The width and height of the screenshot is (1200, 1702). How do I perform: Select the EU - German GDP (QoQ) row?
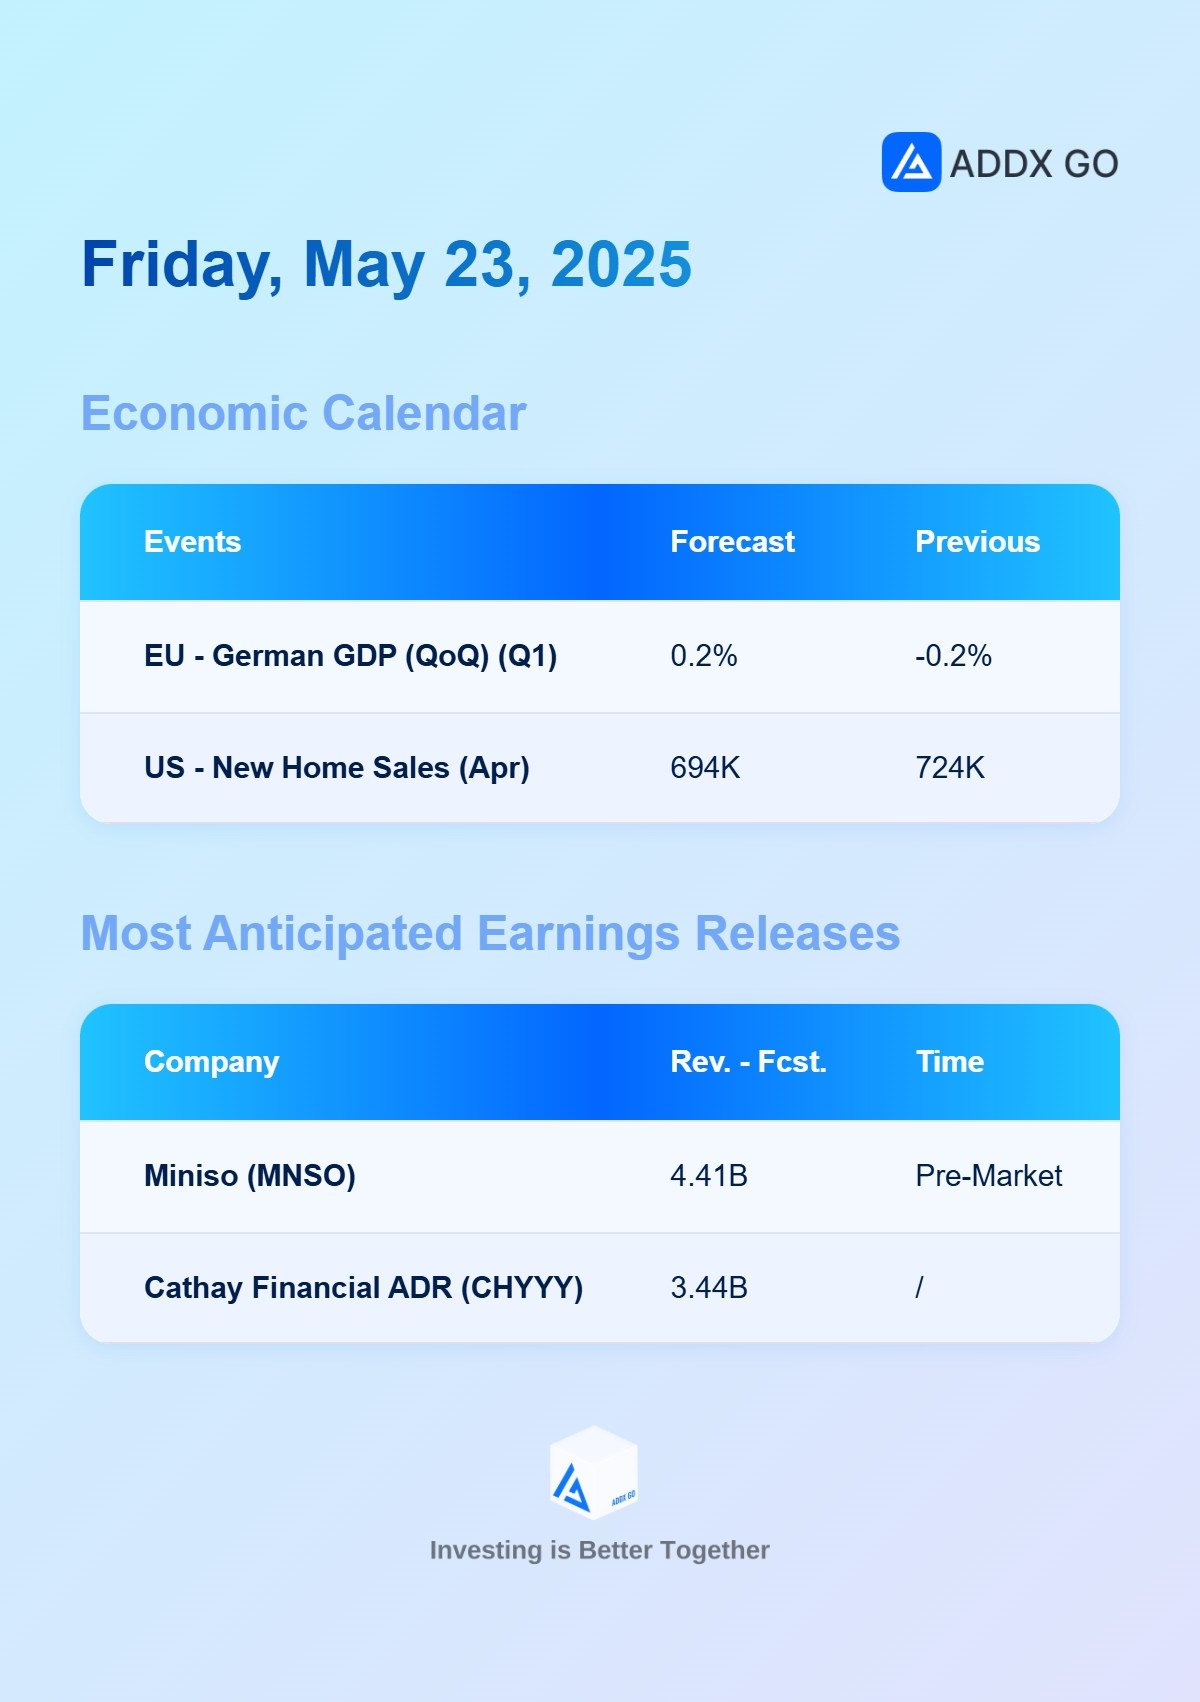coord(600,656)
